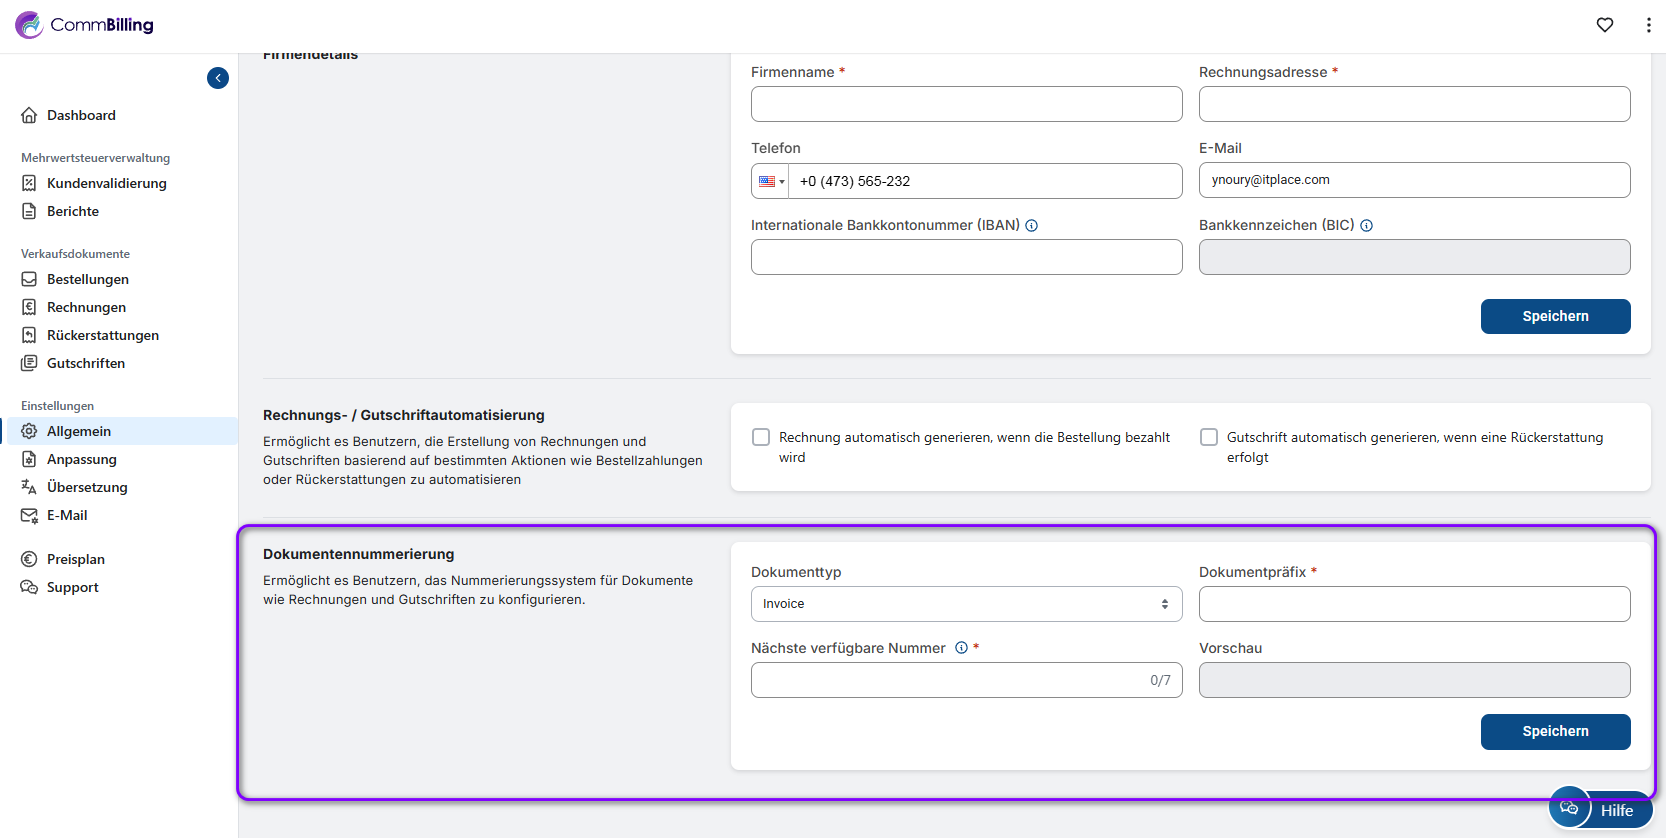
Task: Open the Dokumenttyp Invoice dropdown
Action: click(x=966, y=604)
